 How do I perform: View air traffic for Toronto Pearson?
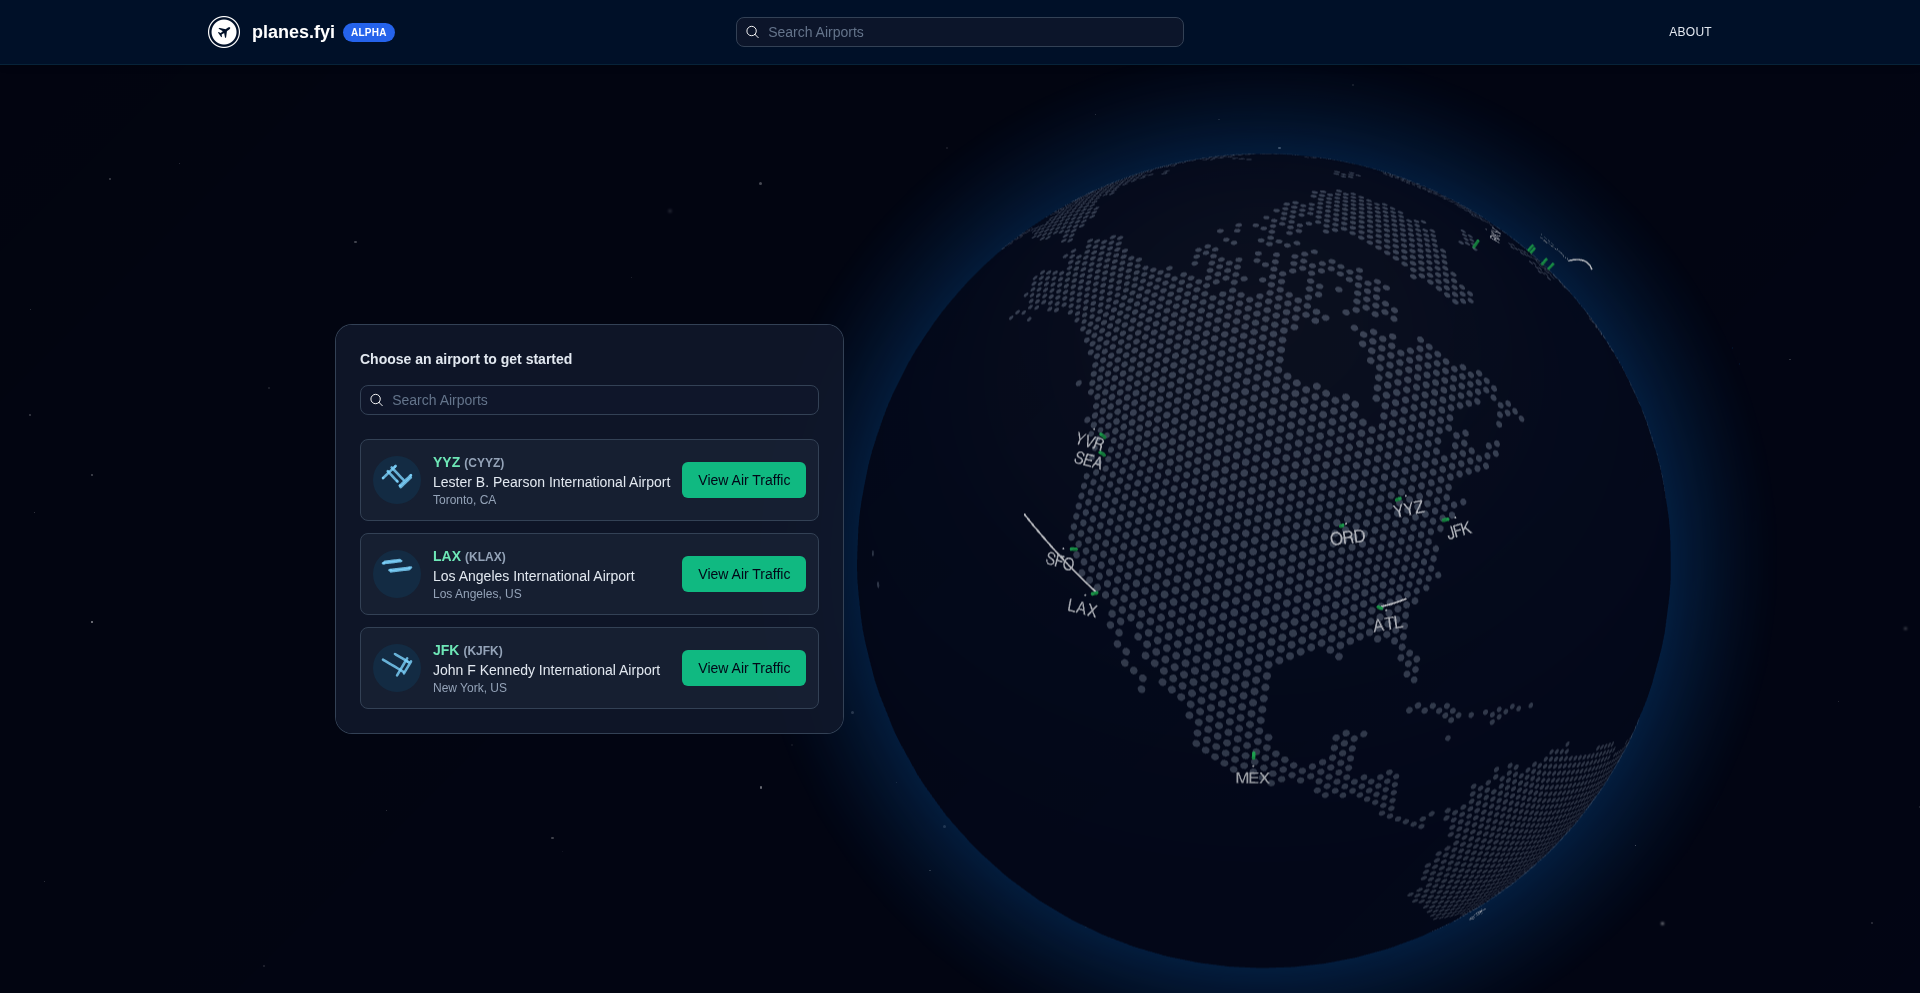[743, 480]
